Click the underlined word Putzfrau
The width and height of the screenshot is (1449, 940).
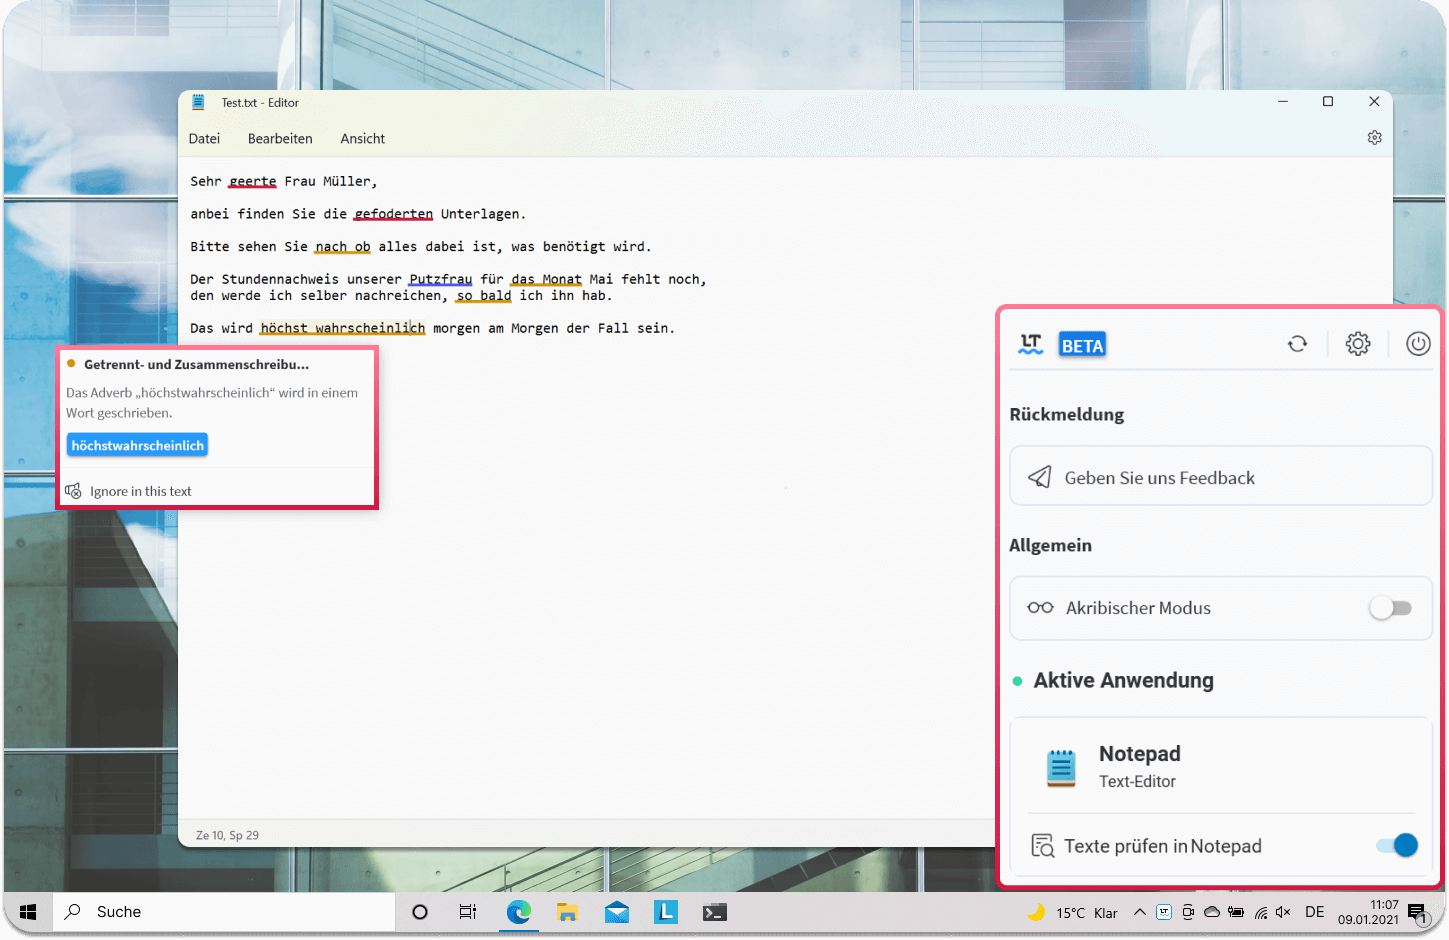(441, 279)
